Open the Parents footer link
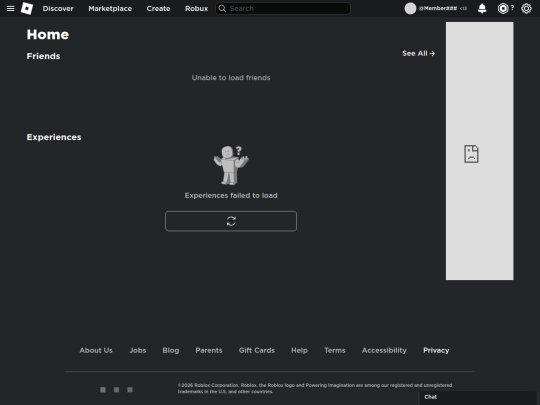This screenshot has height=405, width=540. pos(209,350)
